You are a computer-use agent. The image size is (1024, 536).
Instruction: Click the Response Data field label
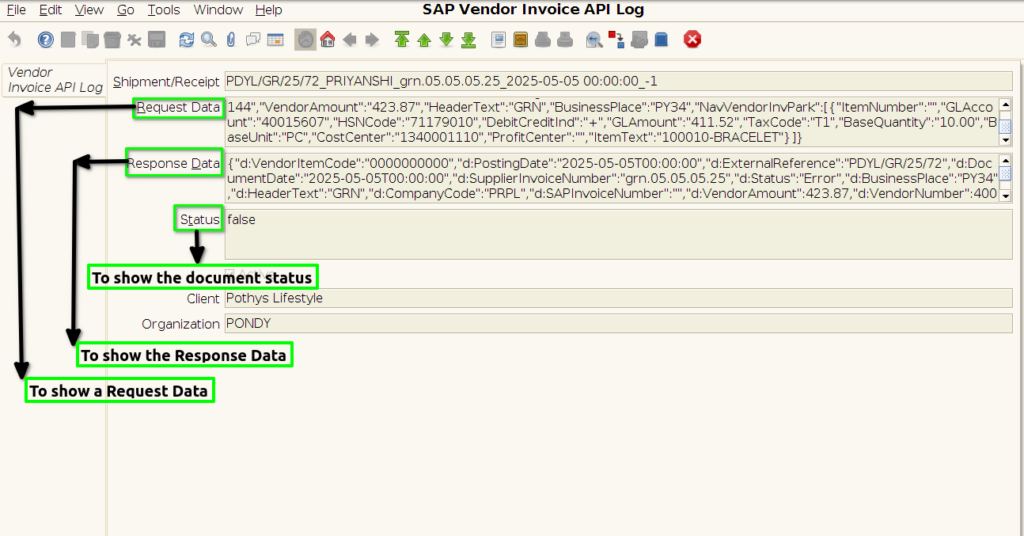(x=174, y=163)
